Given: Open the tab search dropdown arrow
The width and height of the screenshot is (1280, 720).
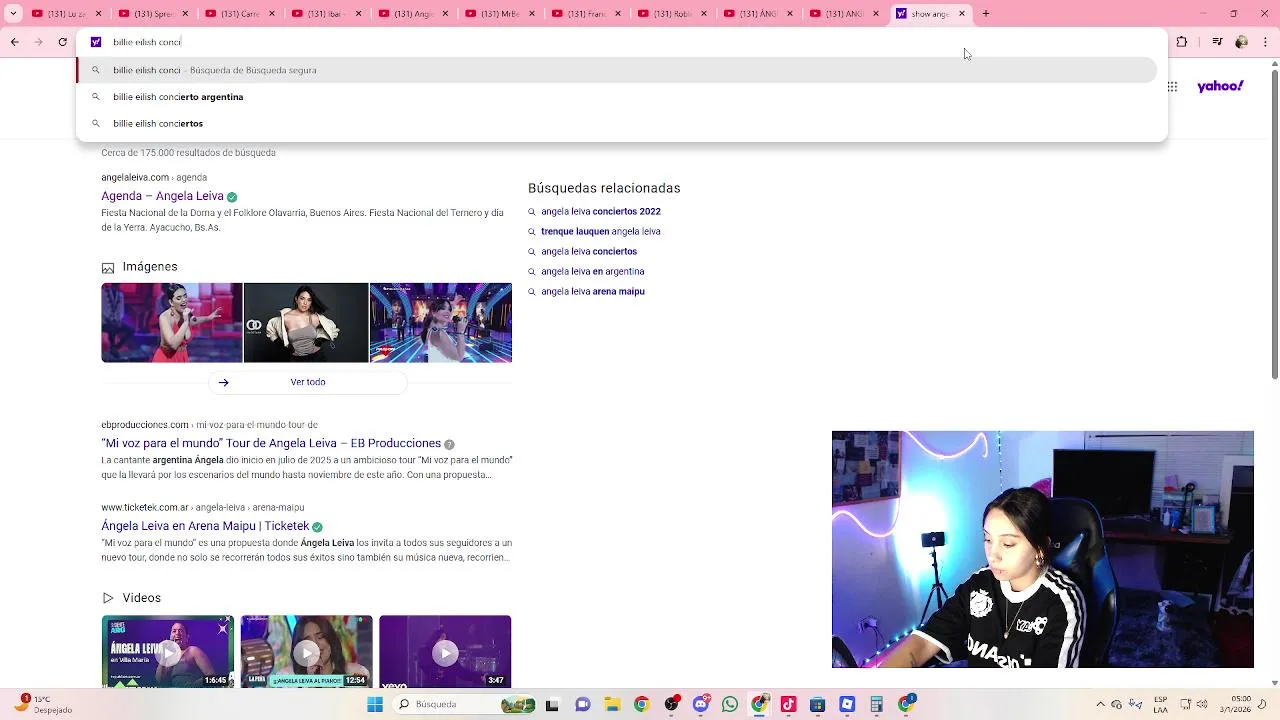Looking at the screenshot, I should [x=13, y=14].
